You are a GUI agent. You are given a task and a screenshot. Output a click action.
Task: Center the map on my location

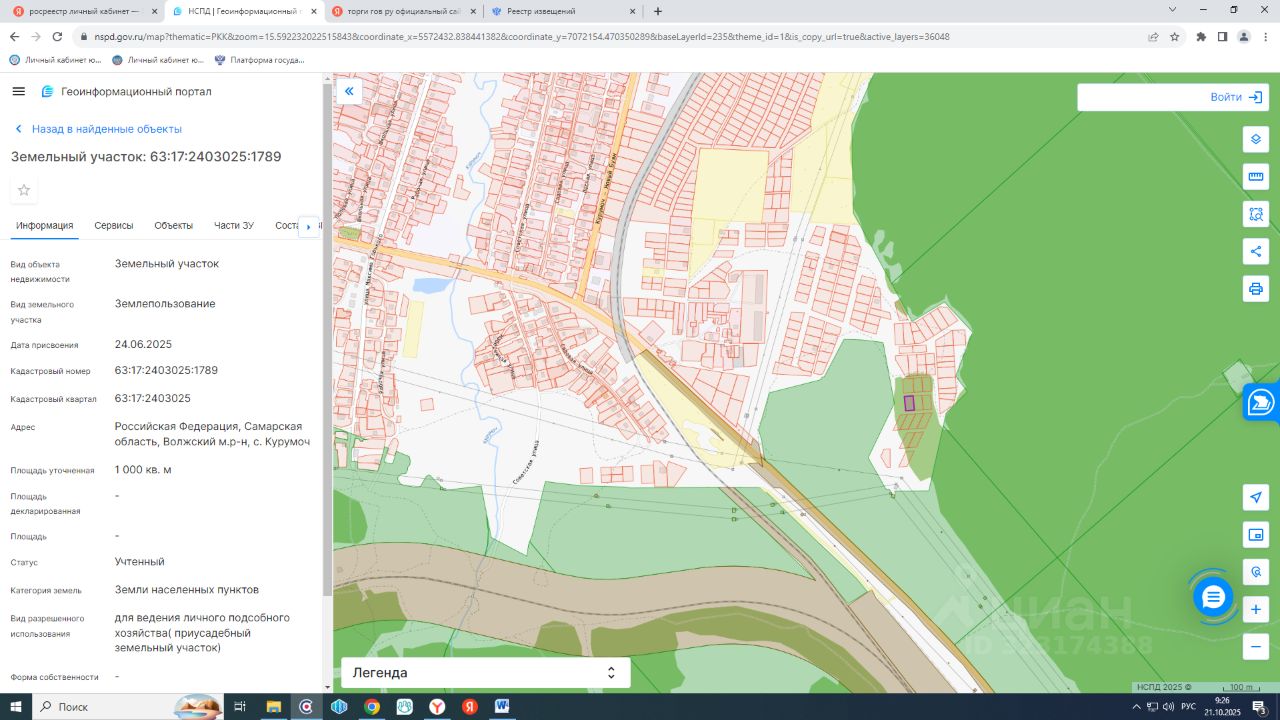(x=1255, y=497)
